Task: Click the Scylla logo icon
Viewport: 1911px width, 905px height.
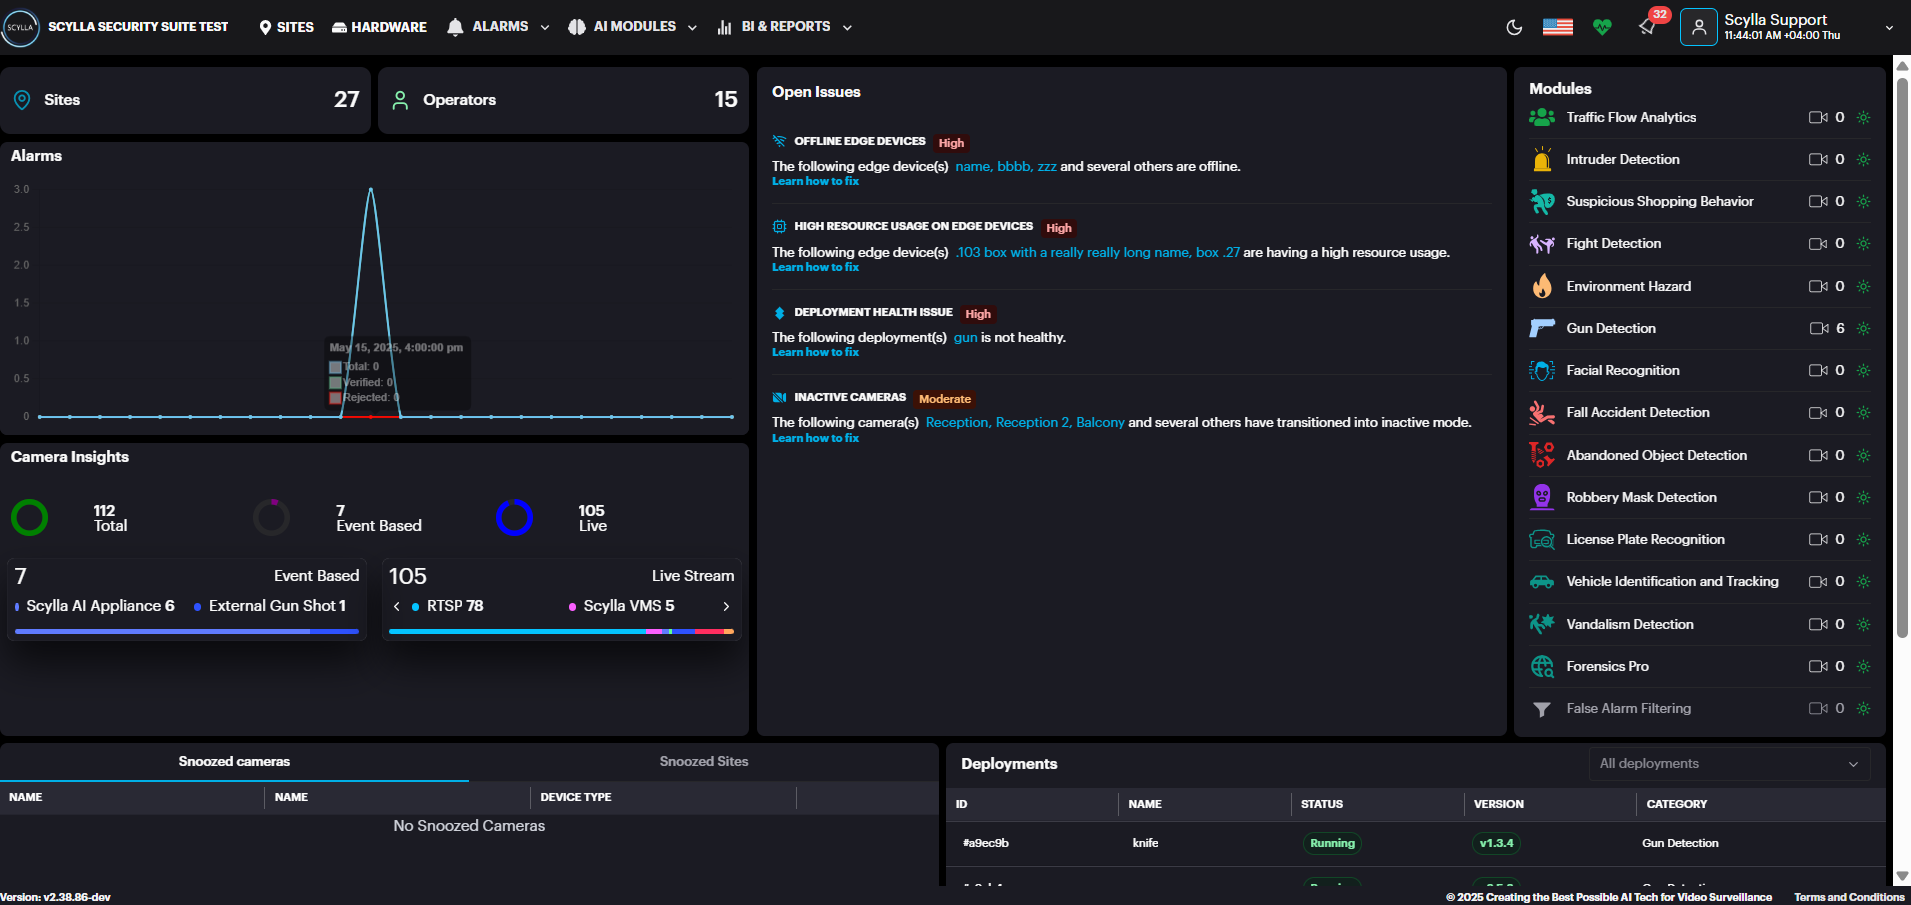Action: click(x=20, y=27)
